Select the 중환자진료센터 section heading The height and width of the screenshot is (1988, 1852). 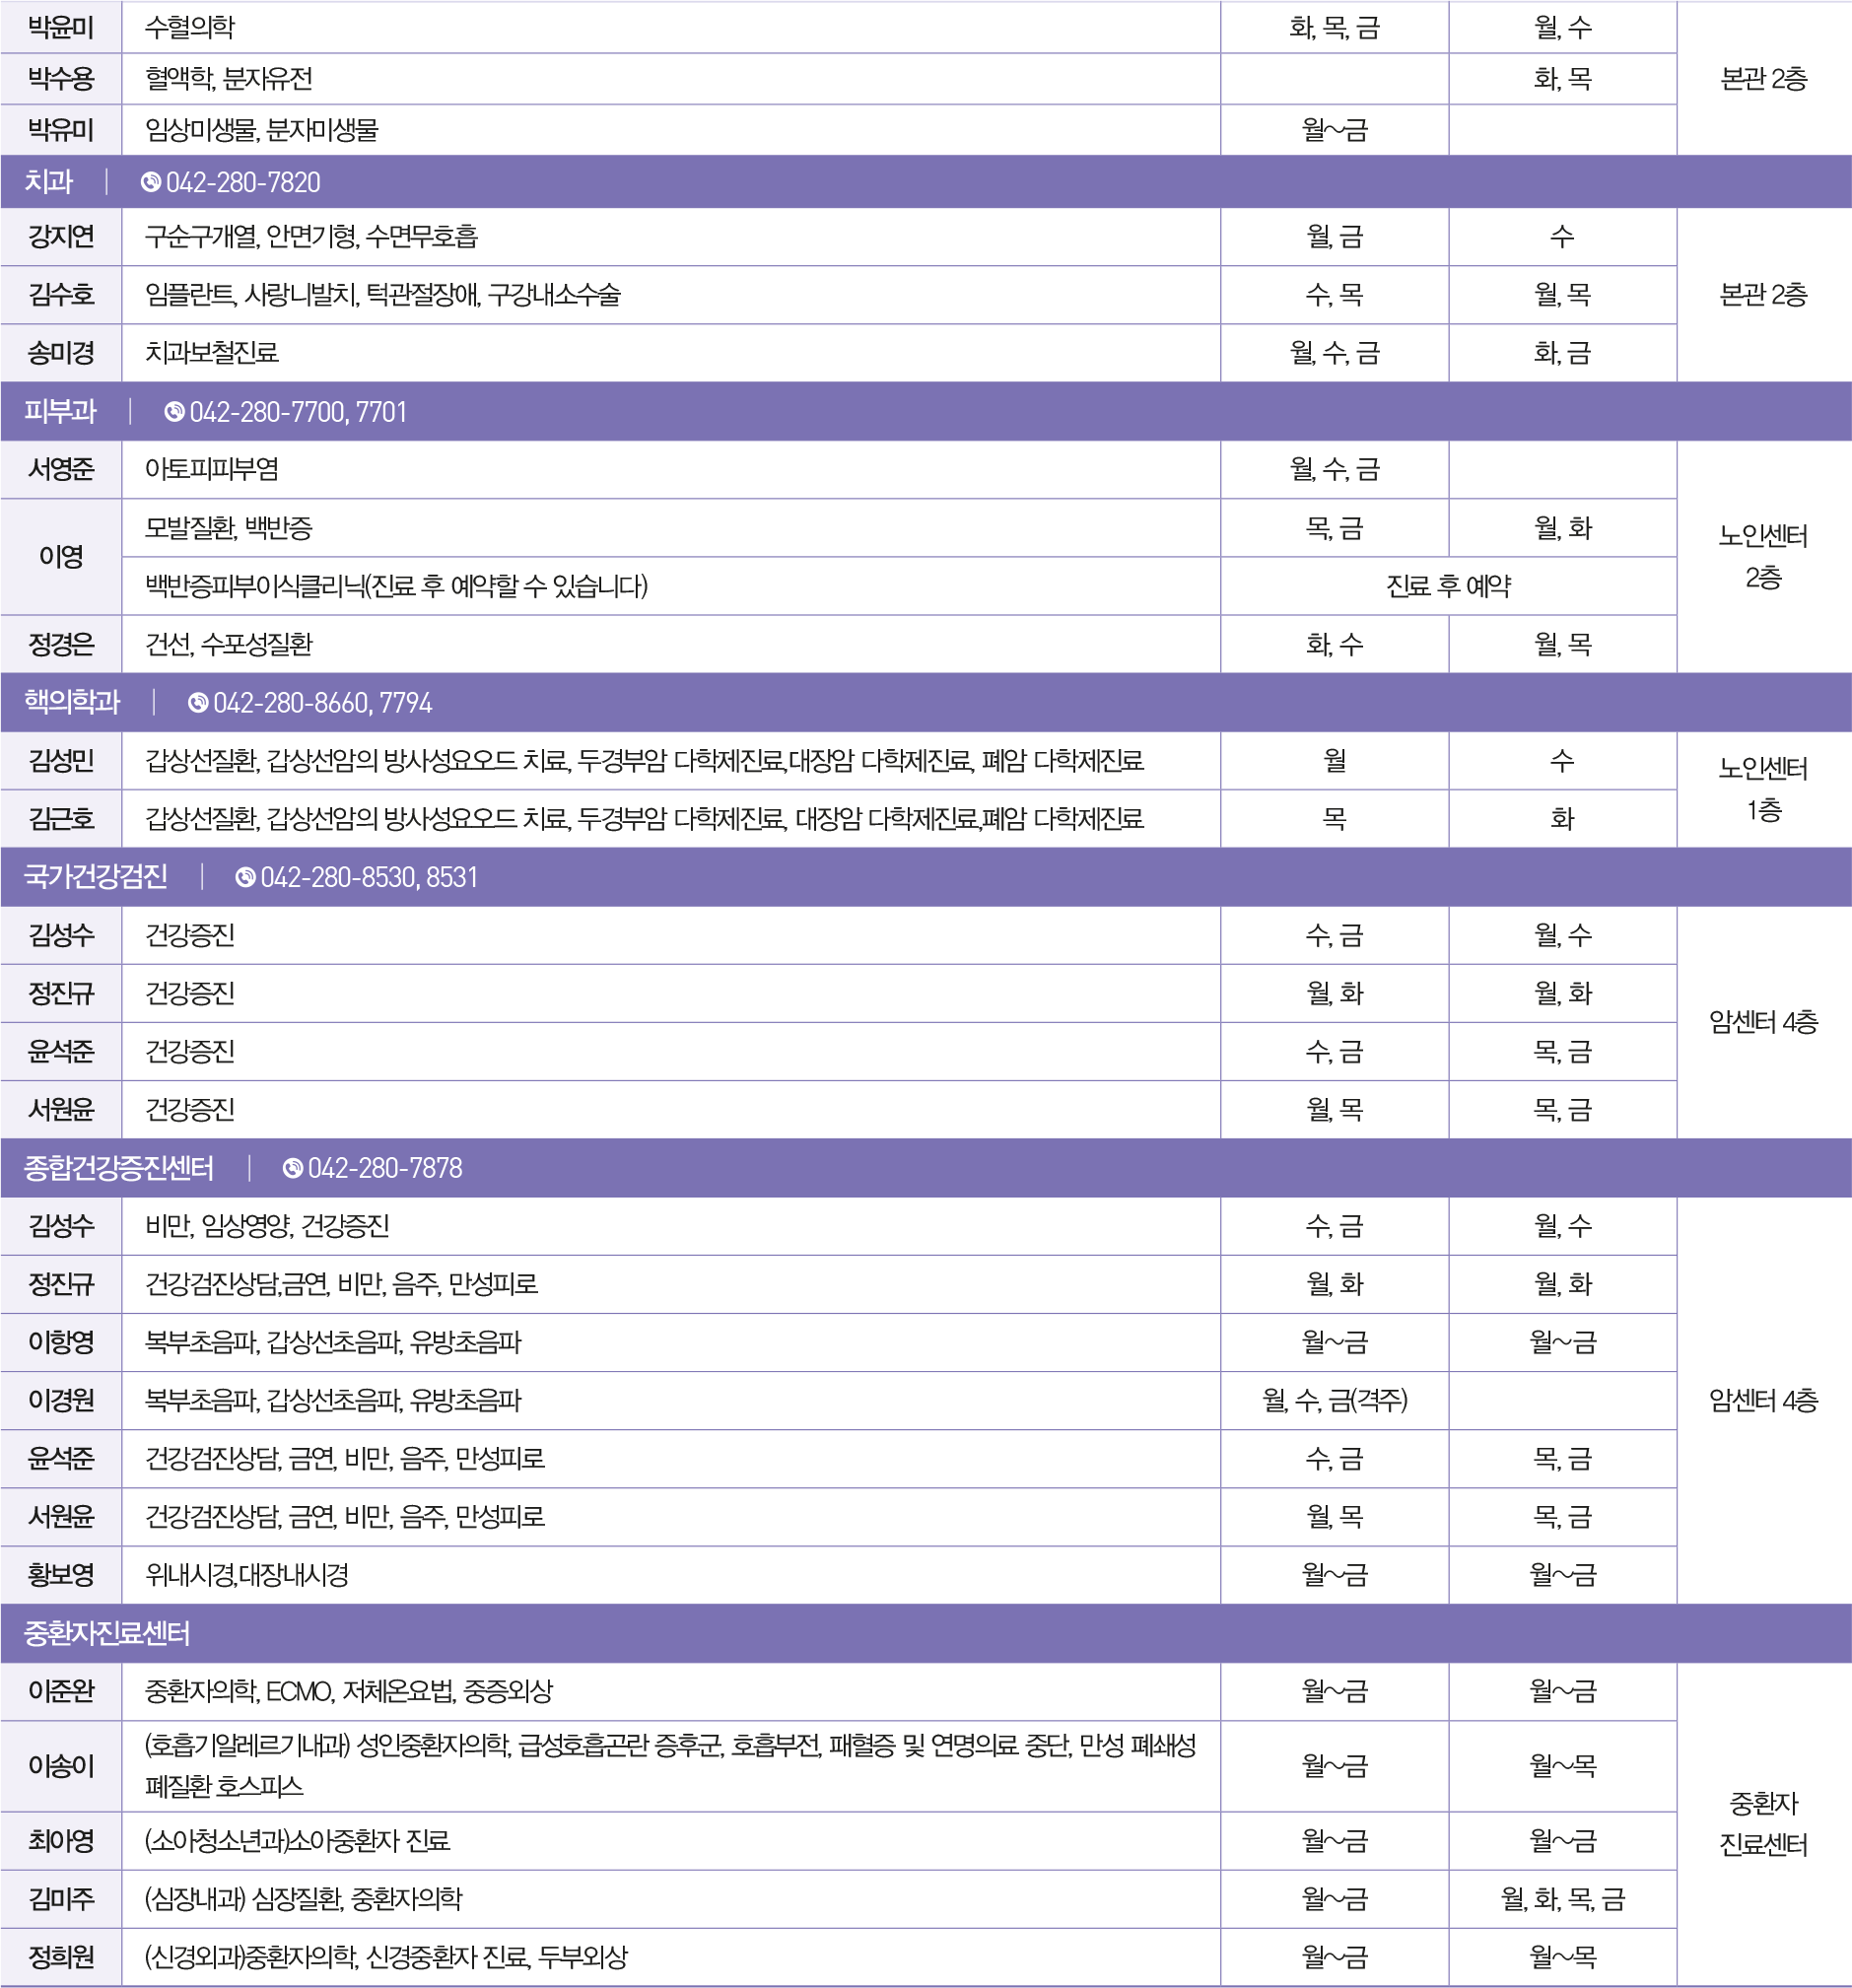(107, 1633)
